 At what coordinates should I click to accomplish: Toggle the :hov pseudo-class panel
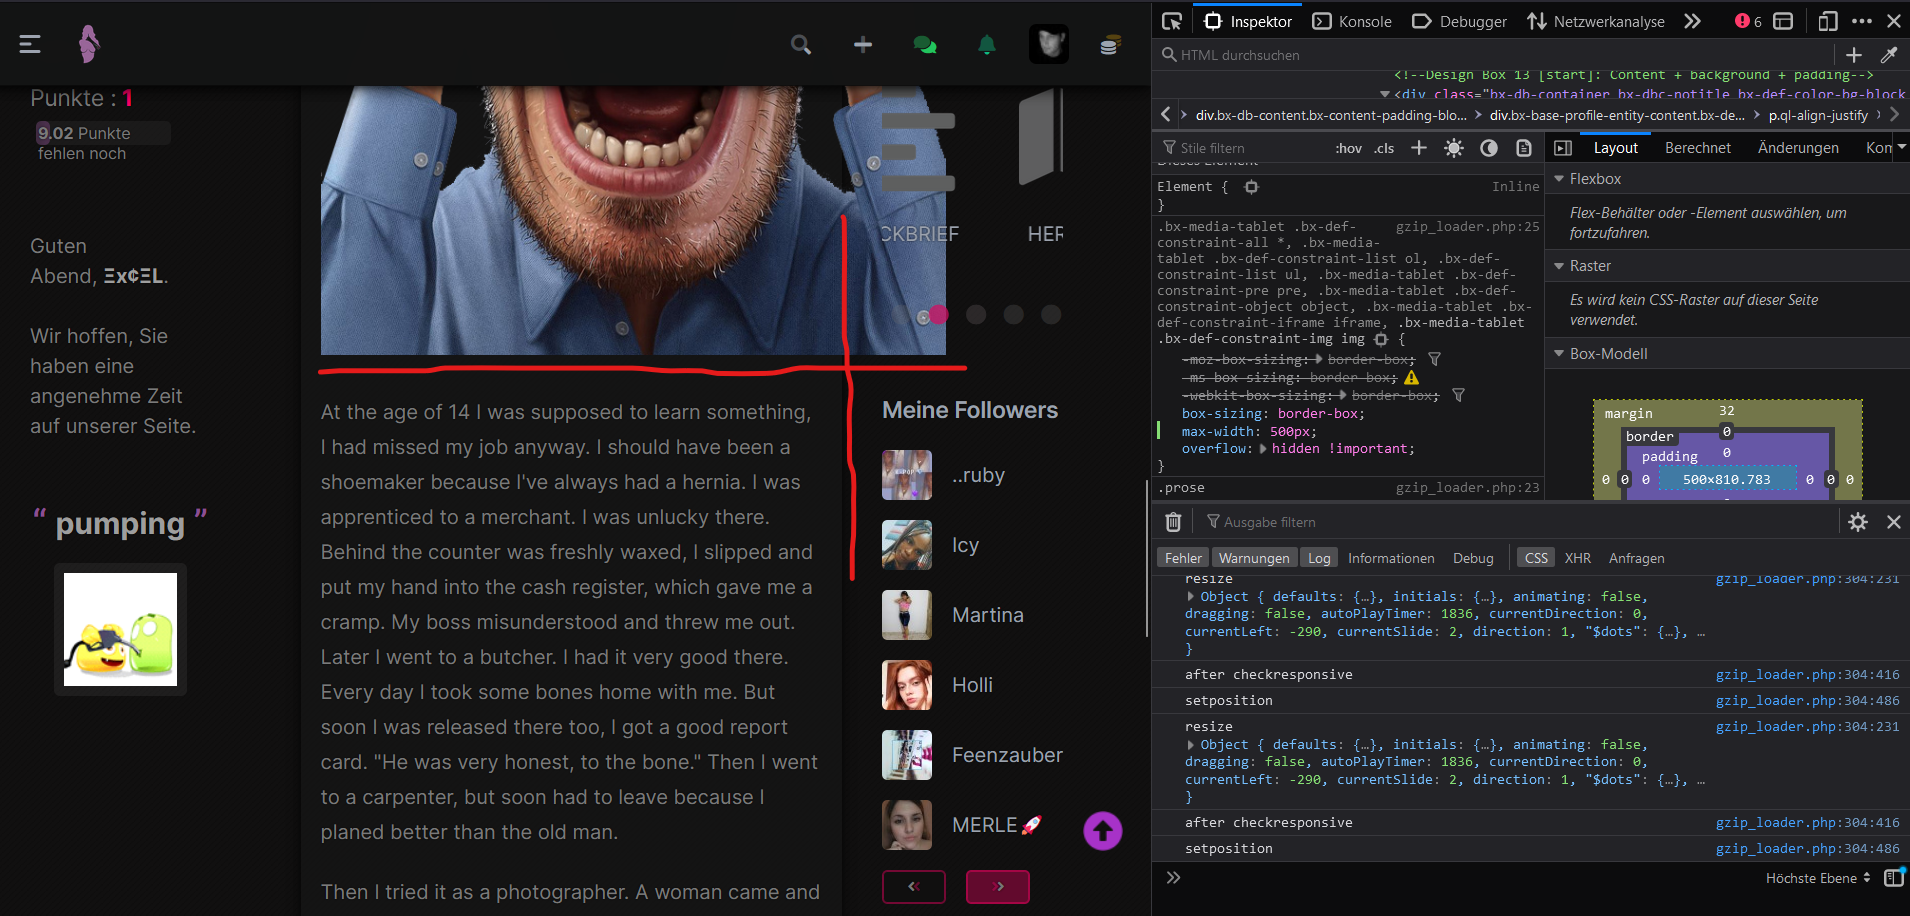[x=1348, y=148]
